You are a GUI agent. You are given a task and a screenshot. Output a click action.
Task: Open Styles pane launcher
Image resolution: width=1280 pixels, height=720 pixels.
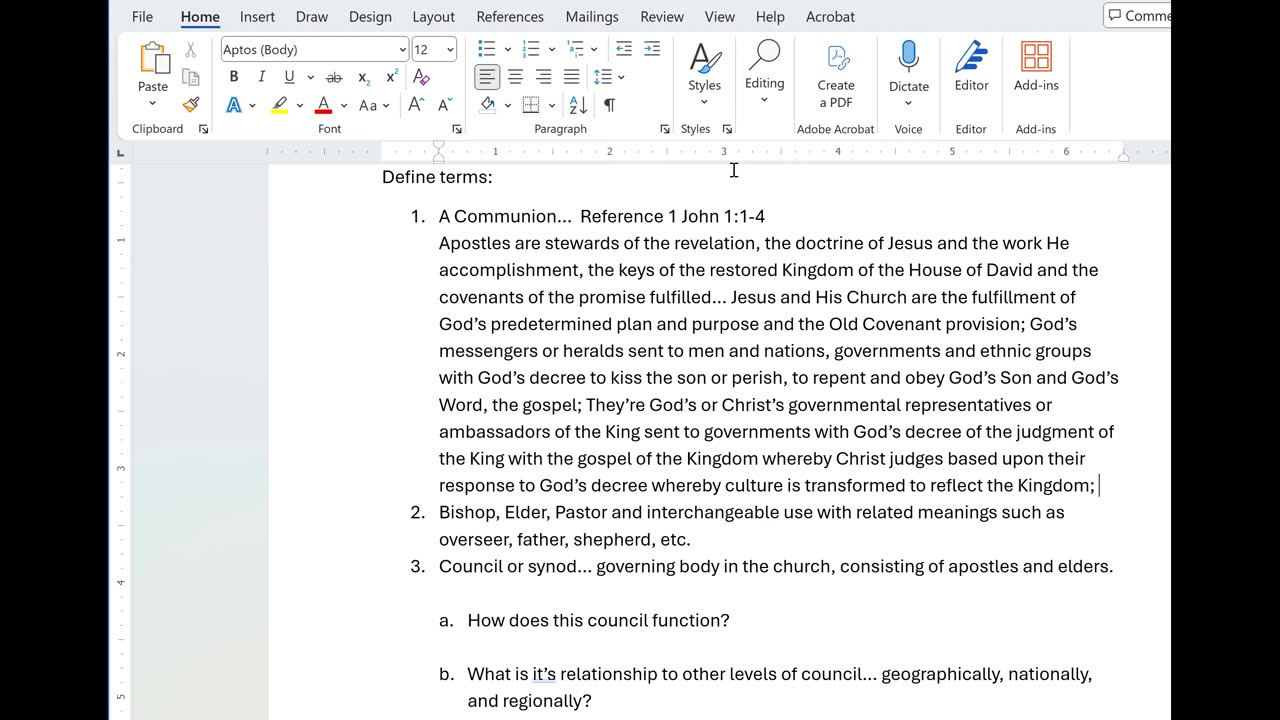point(727,129)
